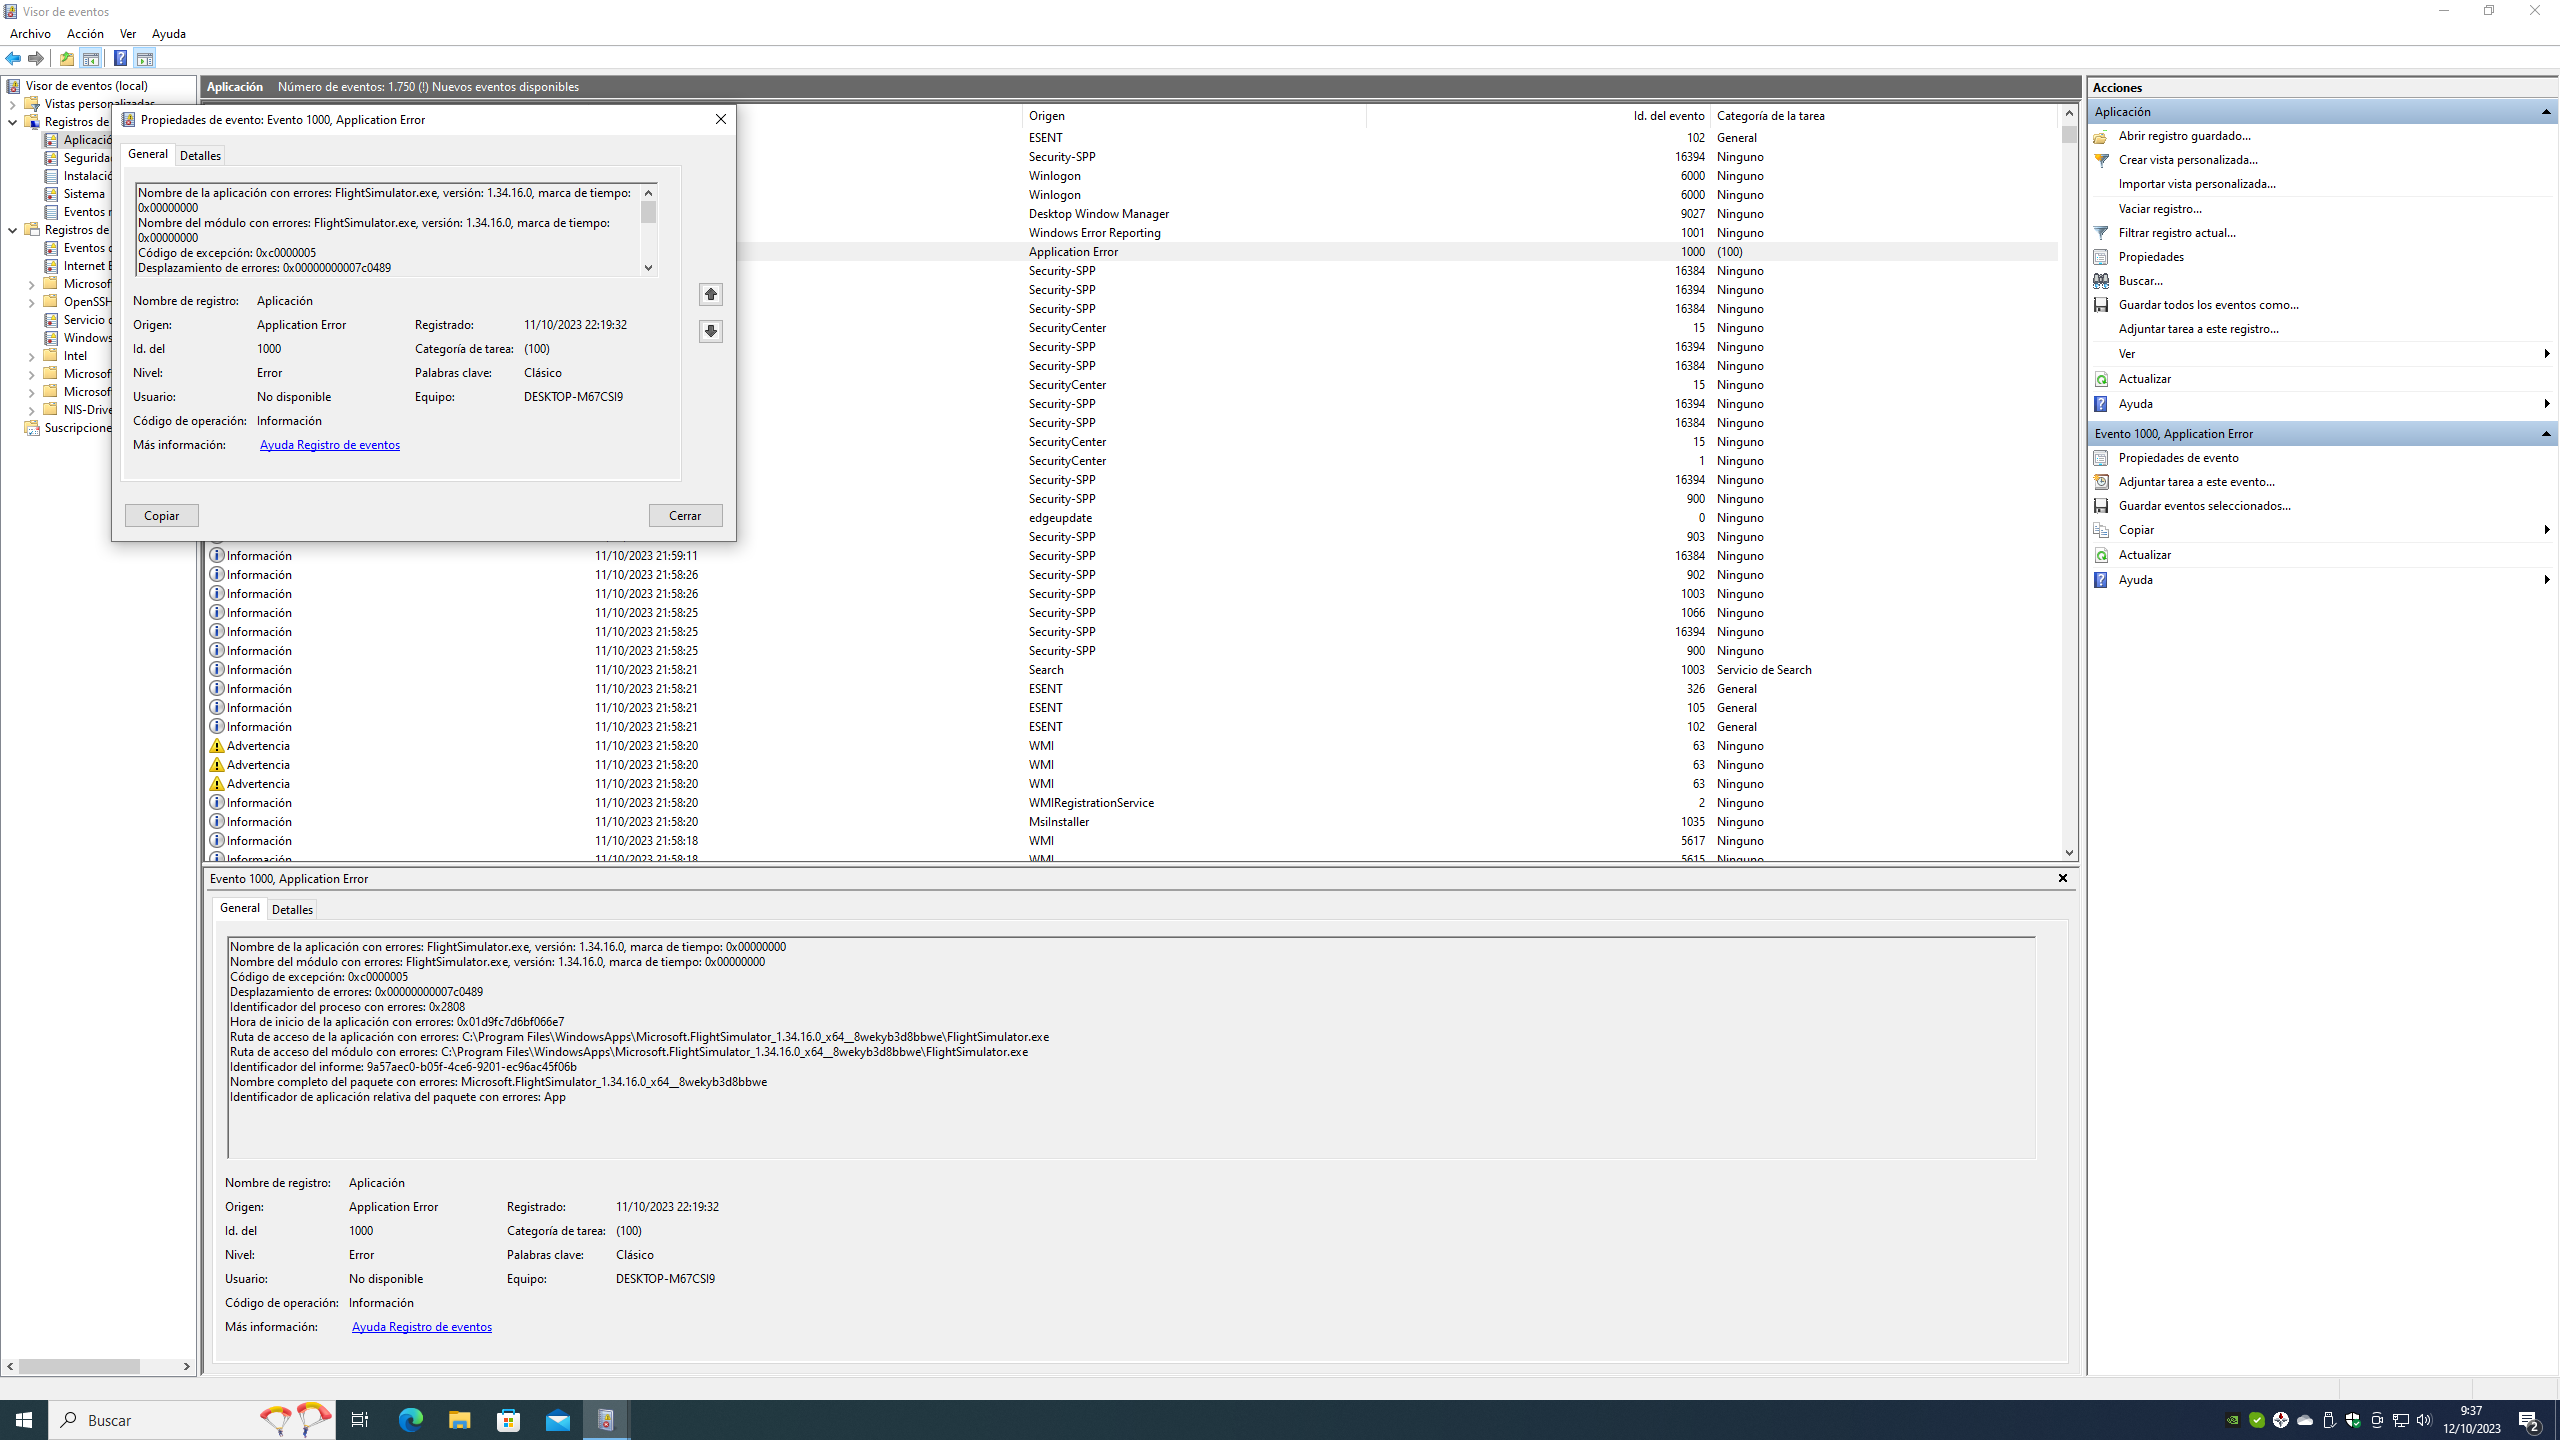Open Ayuda Registro de eventos link in dialog

(330, 445)
